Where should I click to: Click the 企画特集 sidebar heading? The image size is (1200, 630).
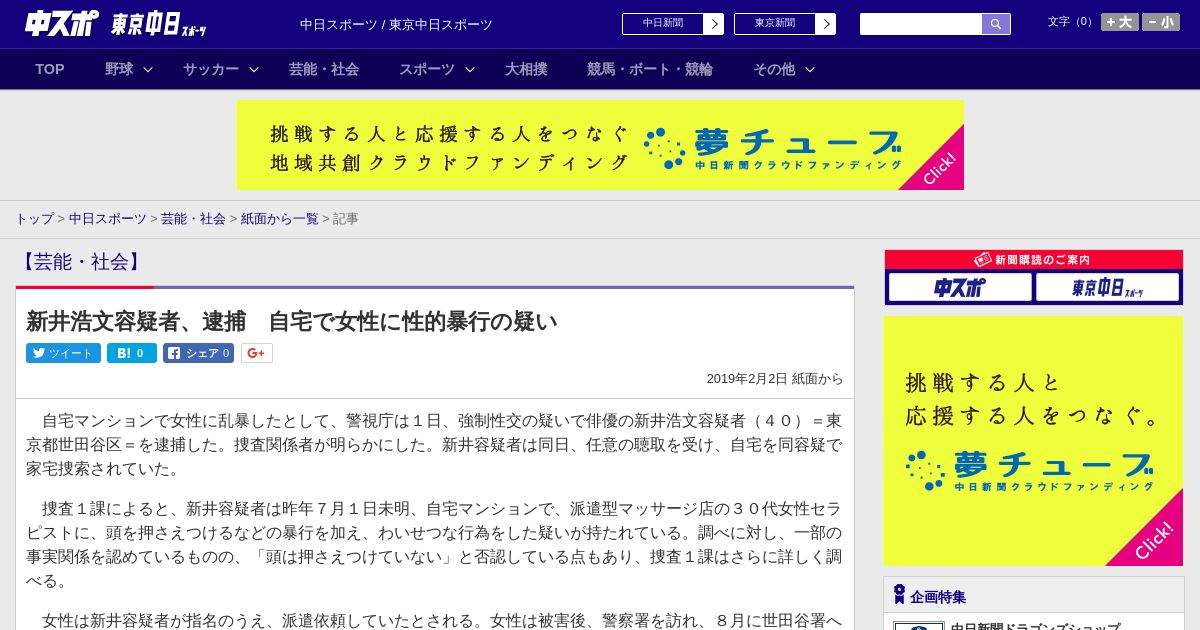coord(938,597)
